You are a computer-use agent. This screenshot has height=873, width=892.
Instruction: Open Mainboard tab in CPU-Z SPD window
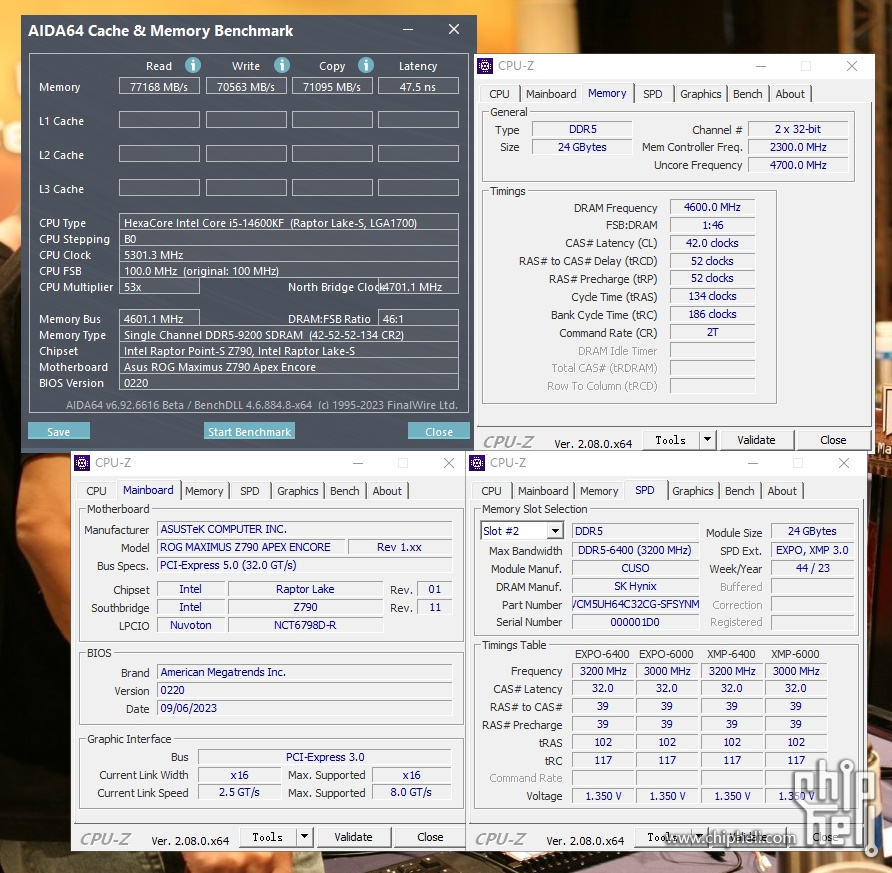coord(543,491)
